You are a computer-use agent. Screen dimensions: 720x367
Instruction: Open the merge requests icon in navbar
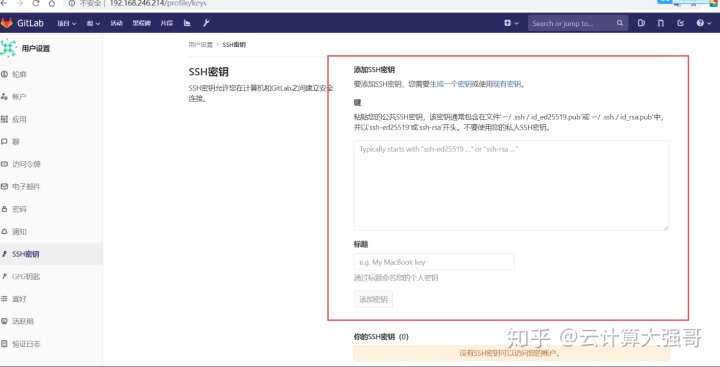pos(661,23)
